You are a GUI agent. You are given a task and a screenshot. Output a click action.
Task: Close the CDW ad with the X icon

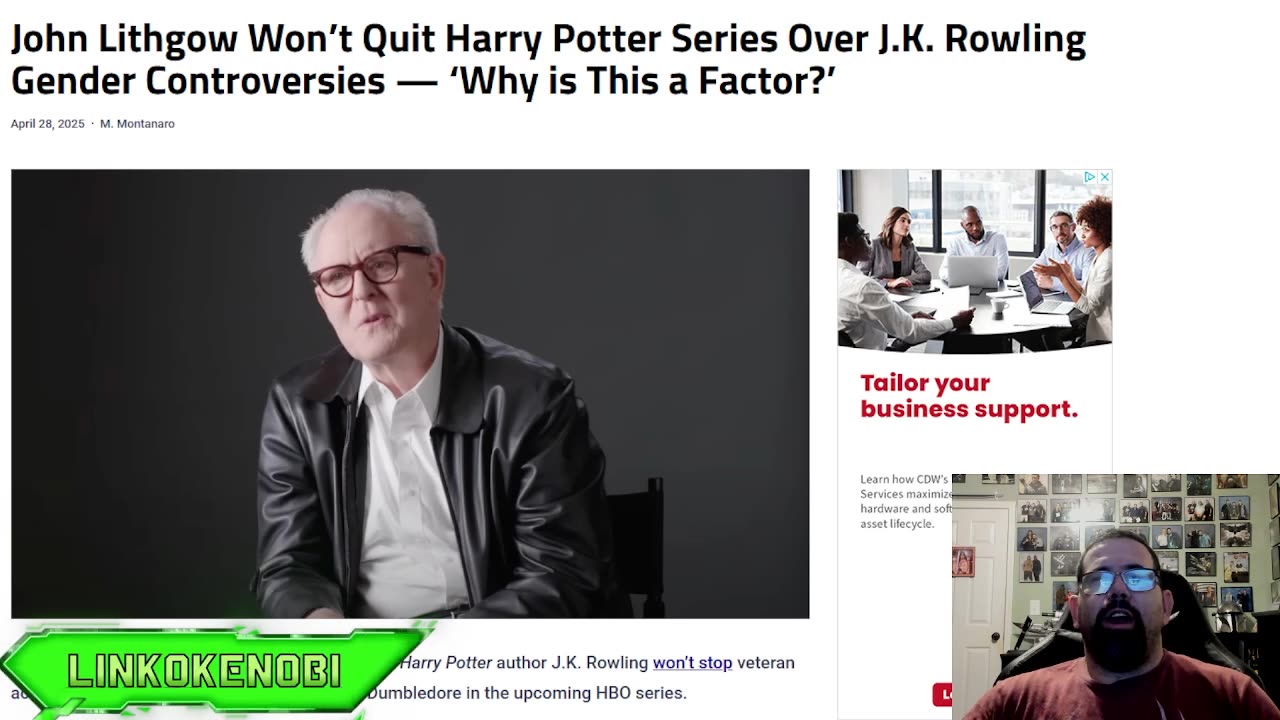click(1104, 177)
